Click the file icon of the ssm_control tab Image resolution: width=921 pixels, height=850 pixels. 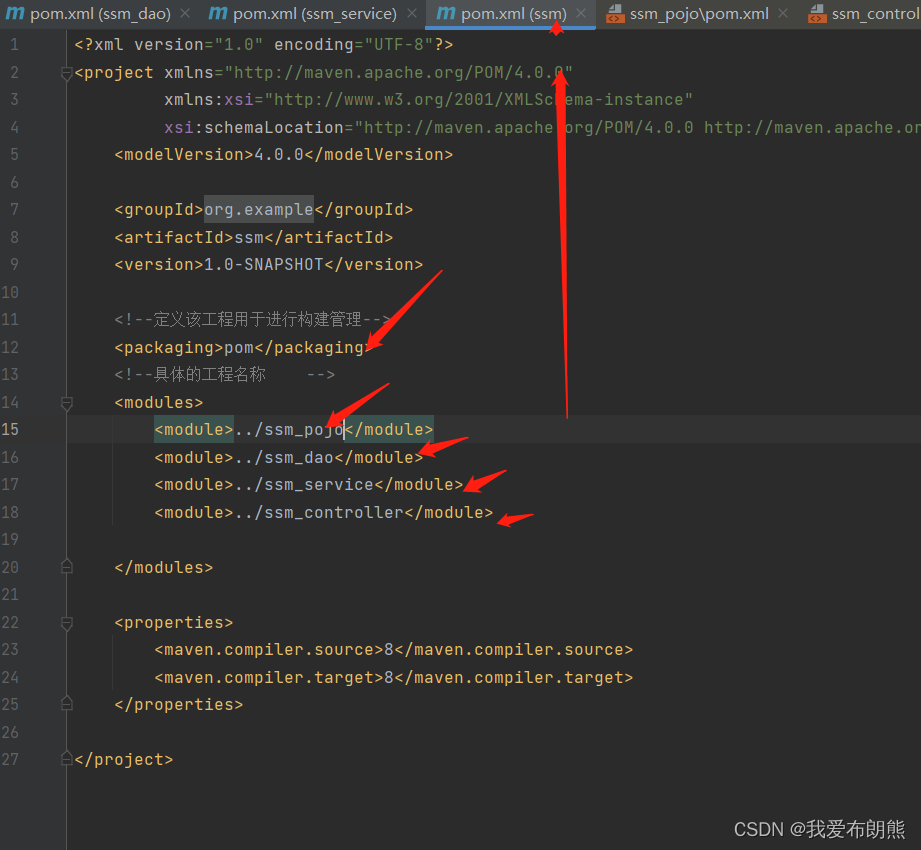click(817, 14)
